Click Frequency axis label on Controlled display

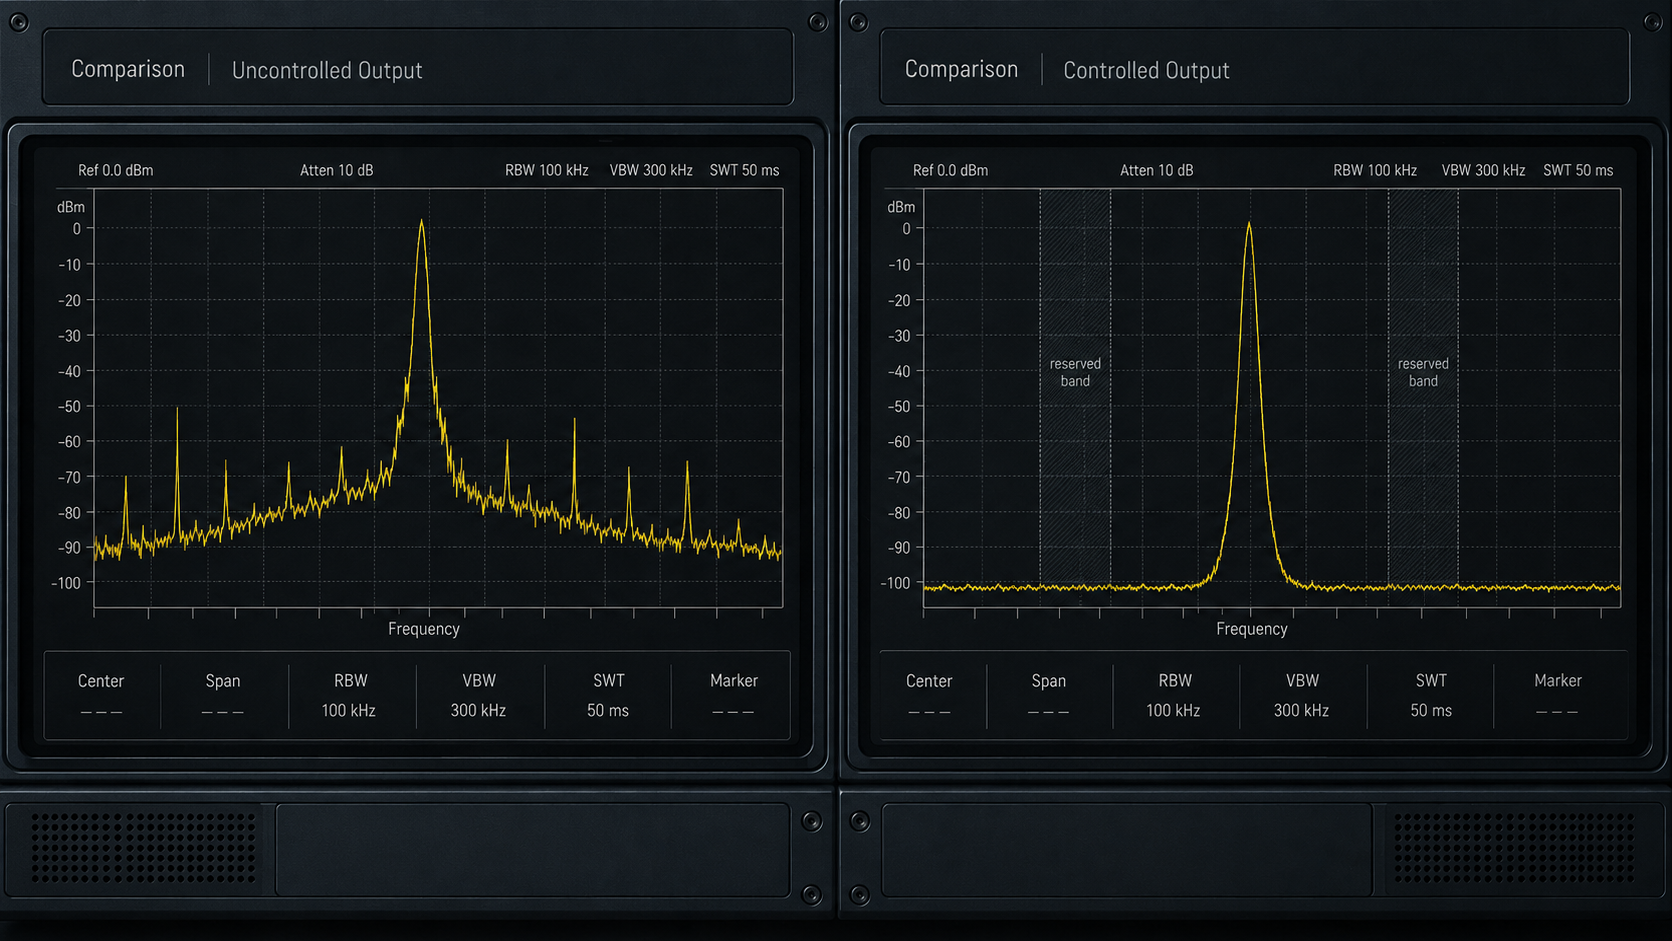(x=1252, y=629)
